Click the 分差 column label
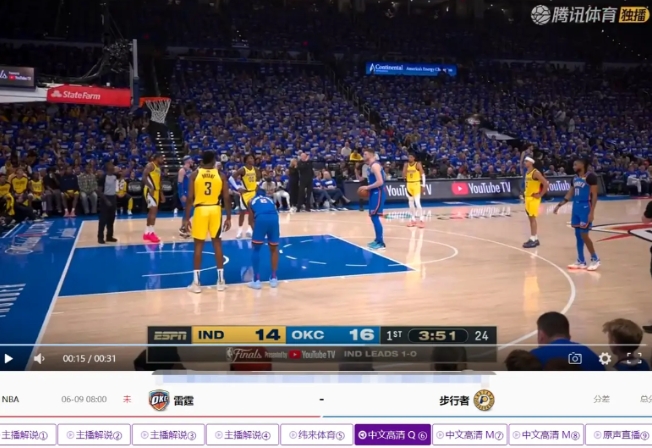Image resolution: width=652 pixels, height=448 pixels. tap(601, 399)
